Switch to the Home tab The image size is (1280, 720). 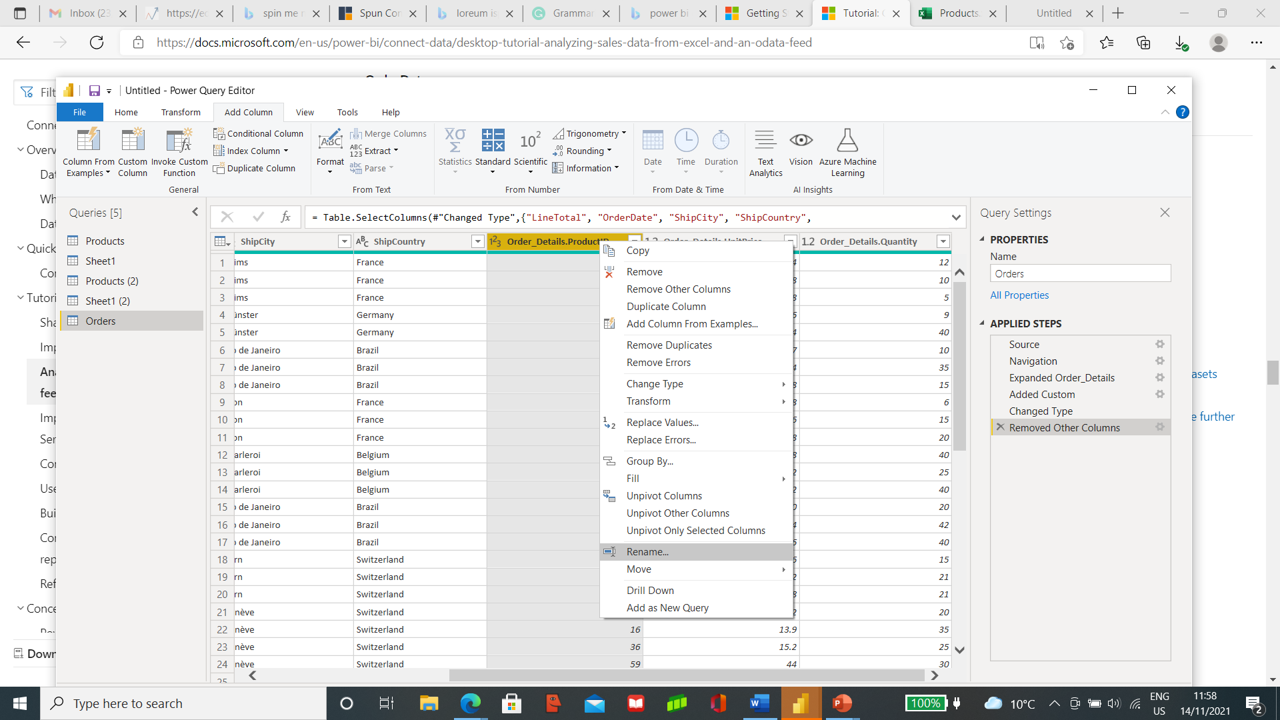point(126,112)
